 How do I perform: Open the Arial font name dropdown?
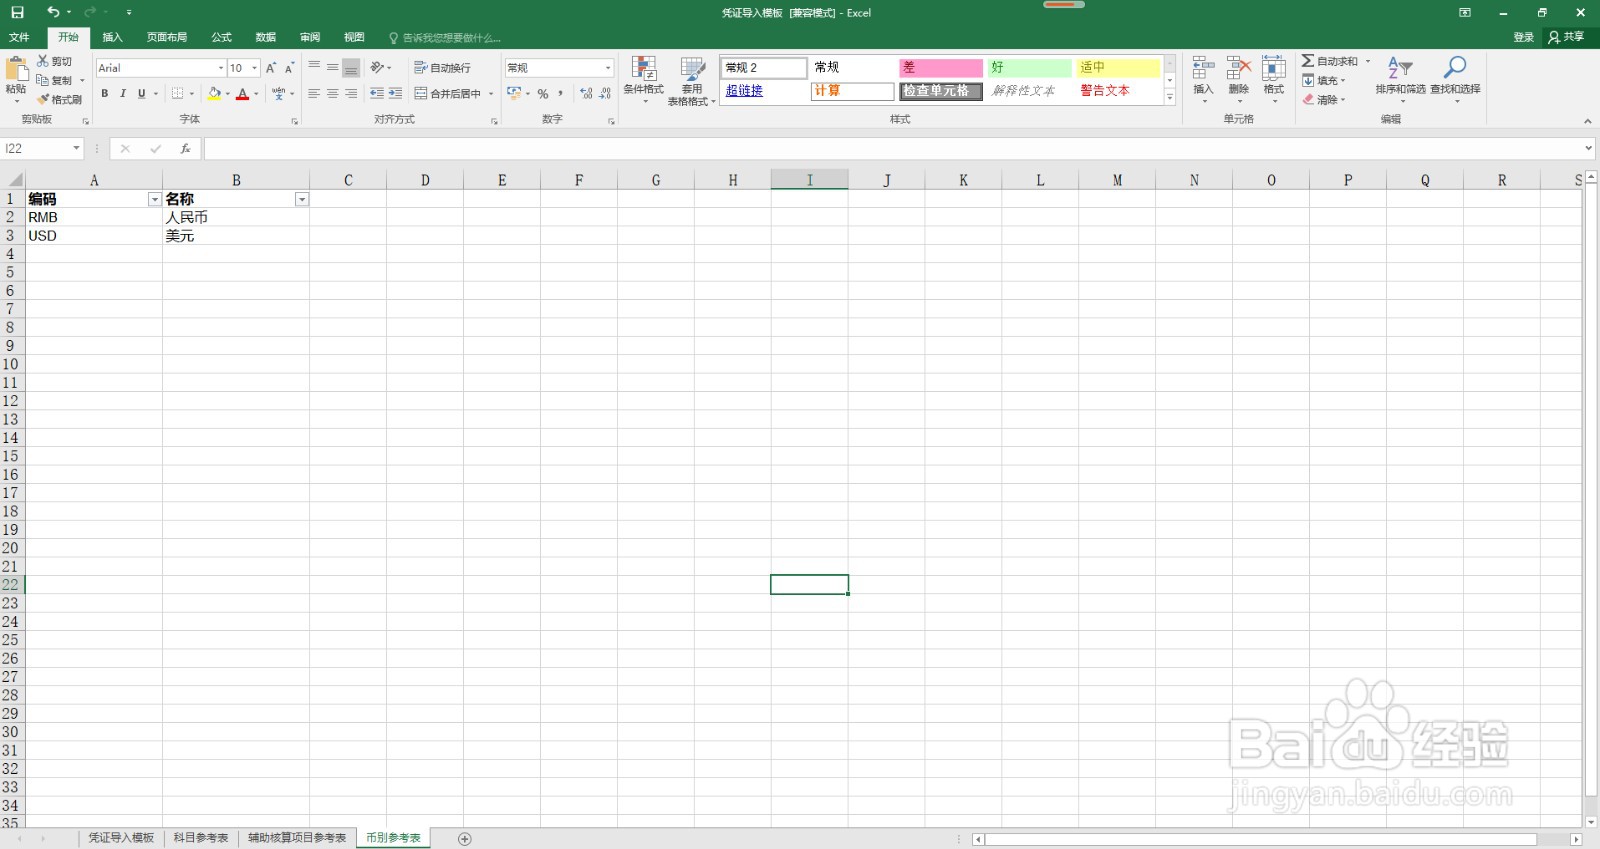click(x=221, y=68)
